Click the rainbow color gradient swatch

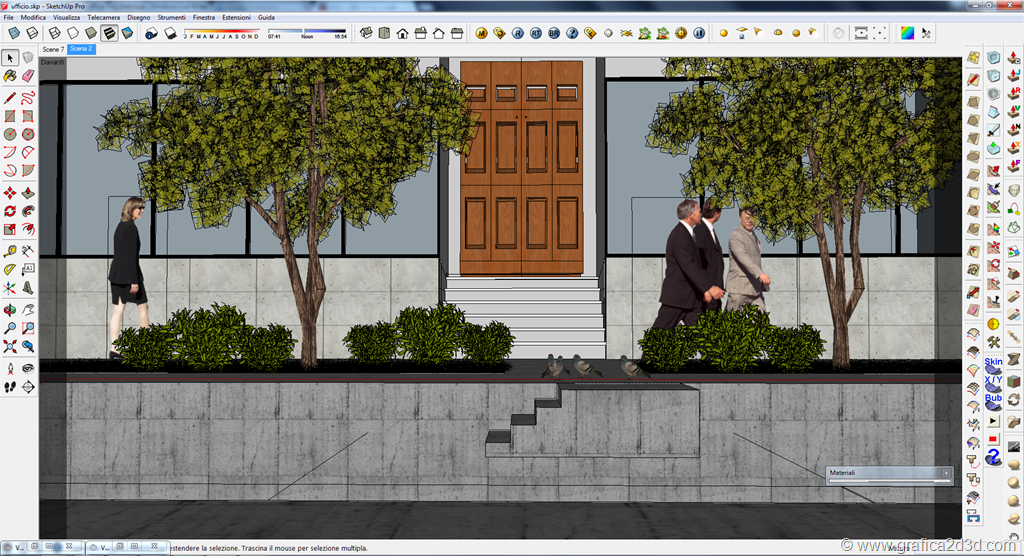click(x=907, y=33)
